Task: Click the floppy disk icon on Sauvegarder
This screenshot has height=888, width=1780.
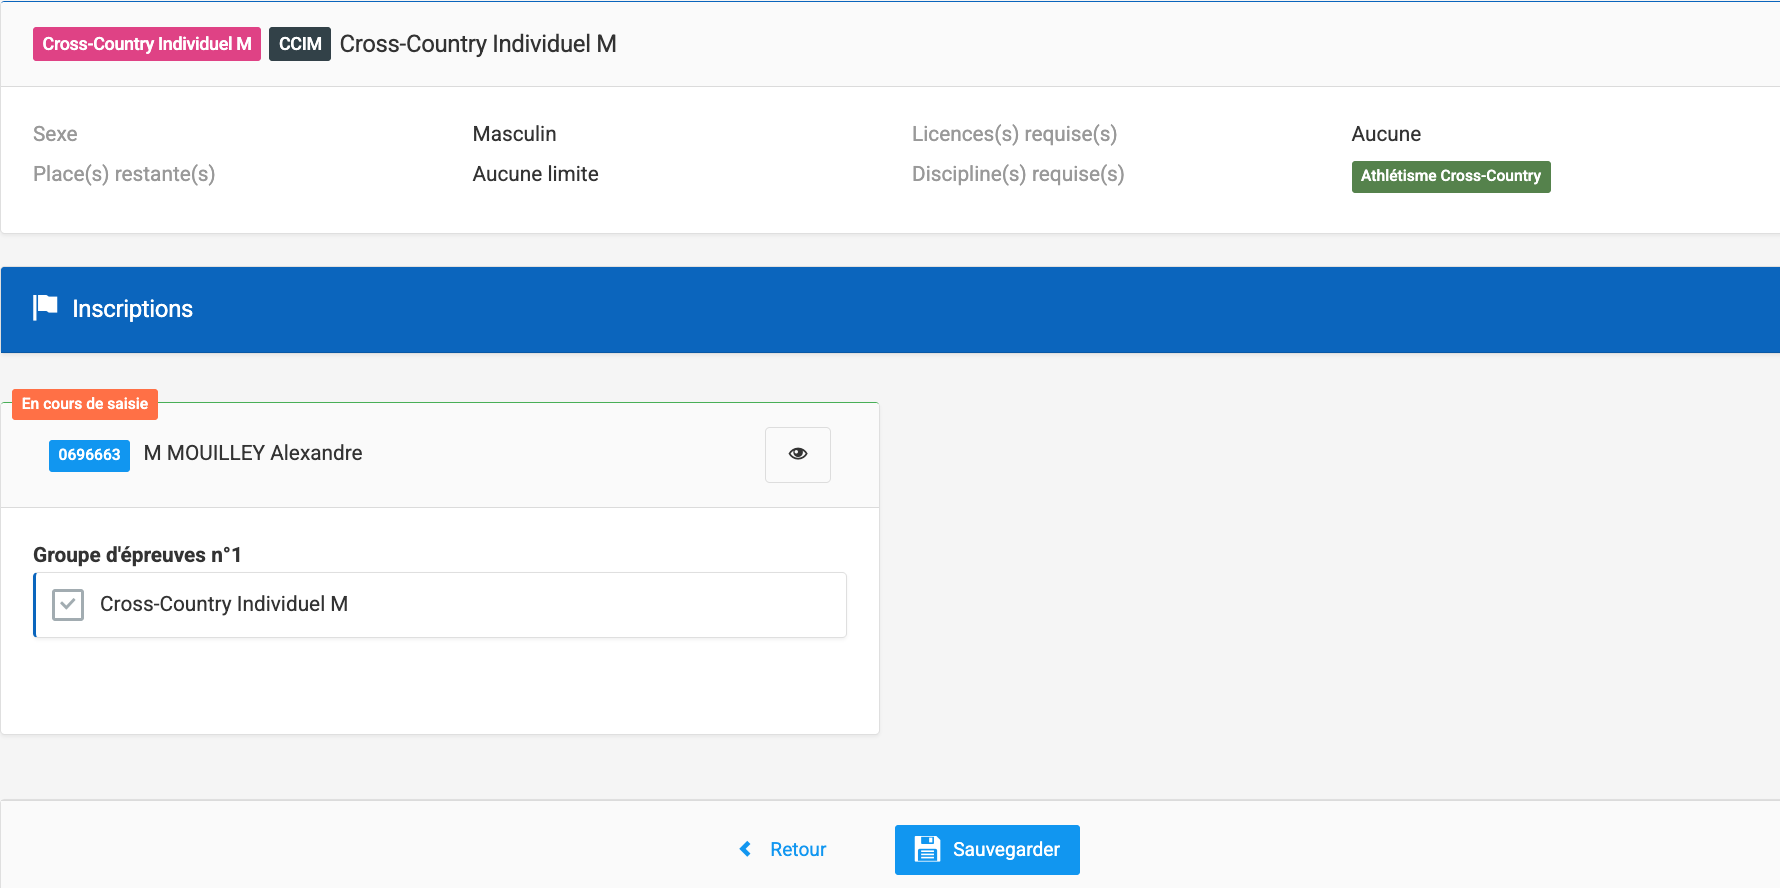Action: pos(927,849)
